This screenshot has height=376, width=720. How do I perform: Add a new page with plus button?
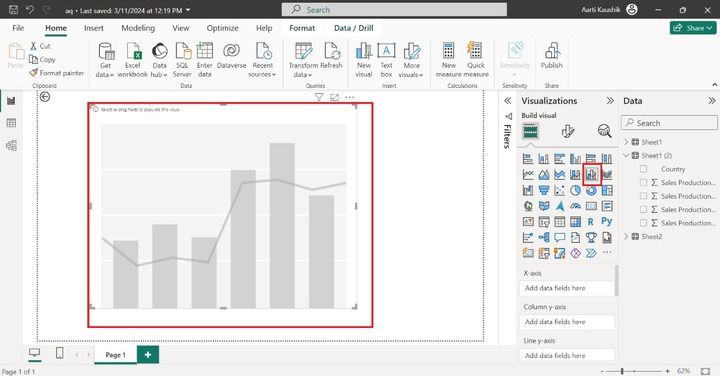(148, 354)
